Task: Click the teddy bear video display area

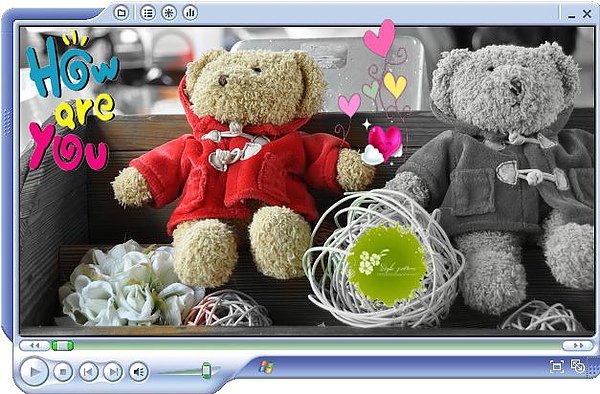Action: click(307, 181)
